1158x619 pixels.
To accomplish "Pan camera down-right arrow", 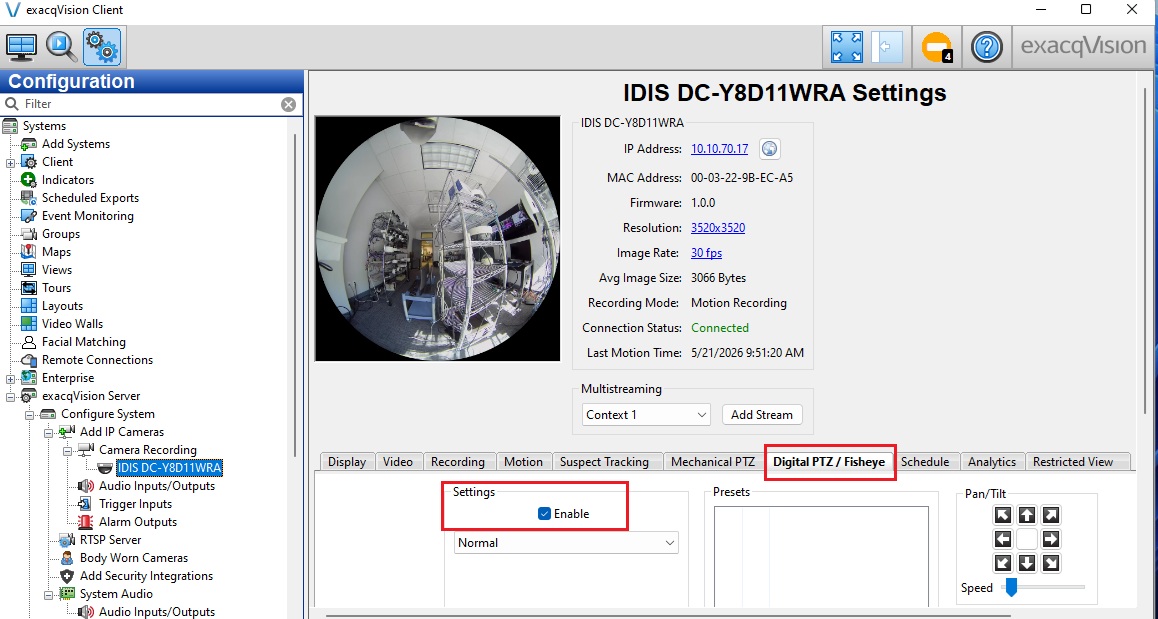I will [x=1050, y=563].
